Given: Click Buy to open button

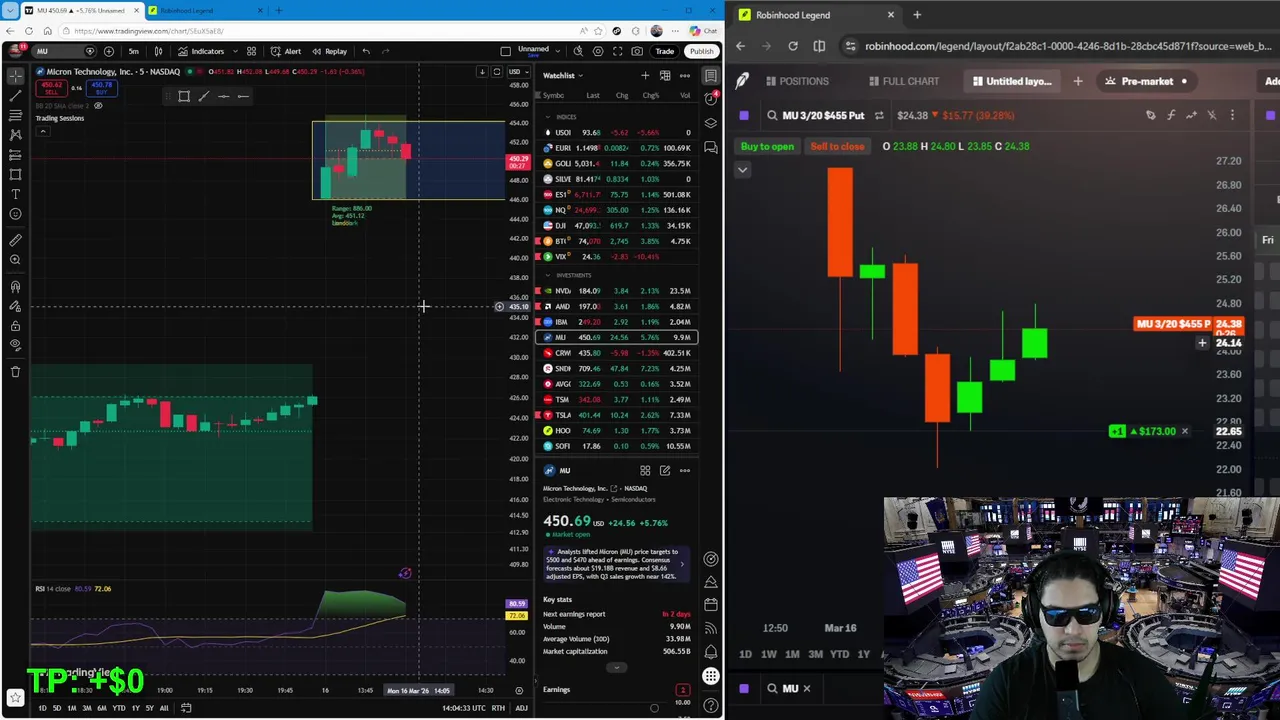Looking at the screenshot, I should click(x=767, y=146).
